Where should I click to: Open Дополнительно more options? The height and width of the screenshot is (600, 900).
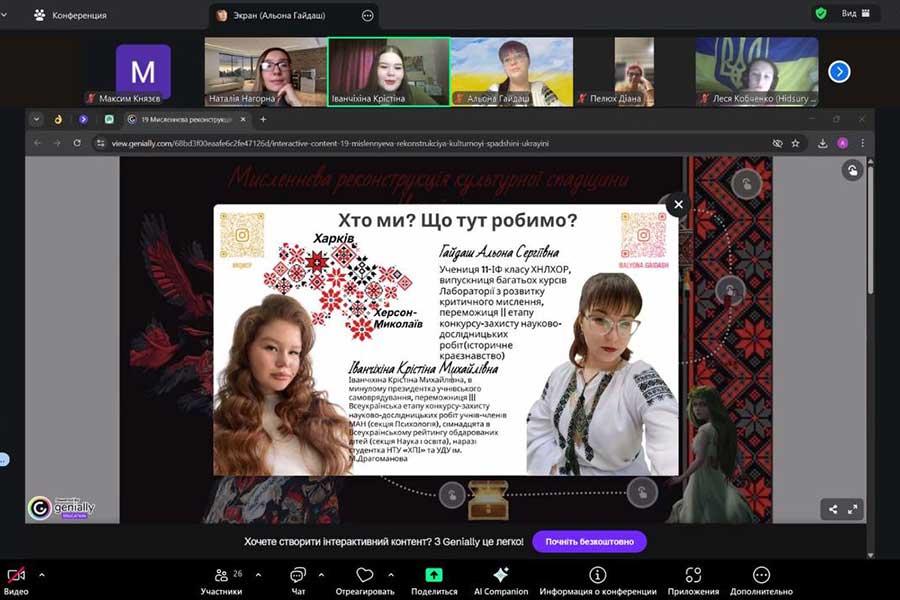tap(761, 582)
